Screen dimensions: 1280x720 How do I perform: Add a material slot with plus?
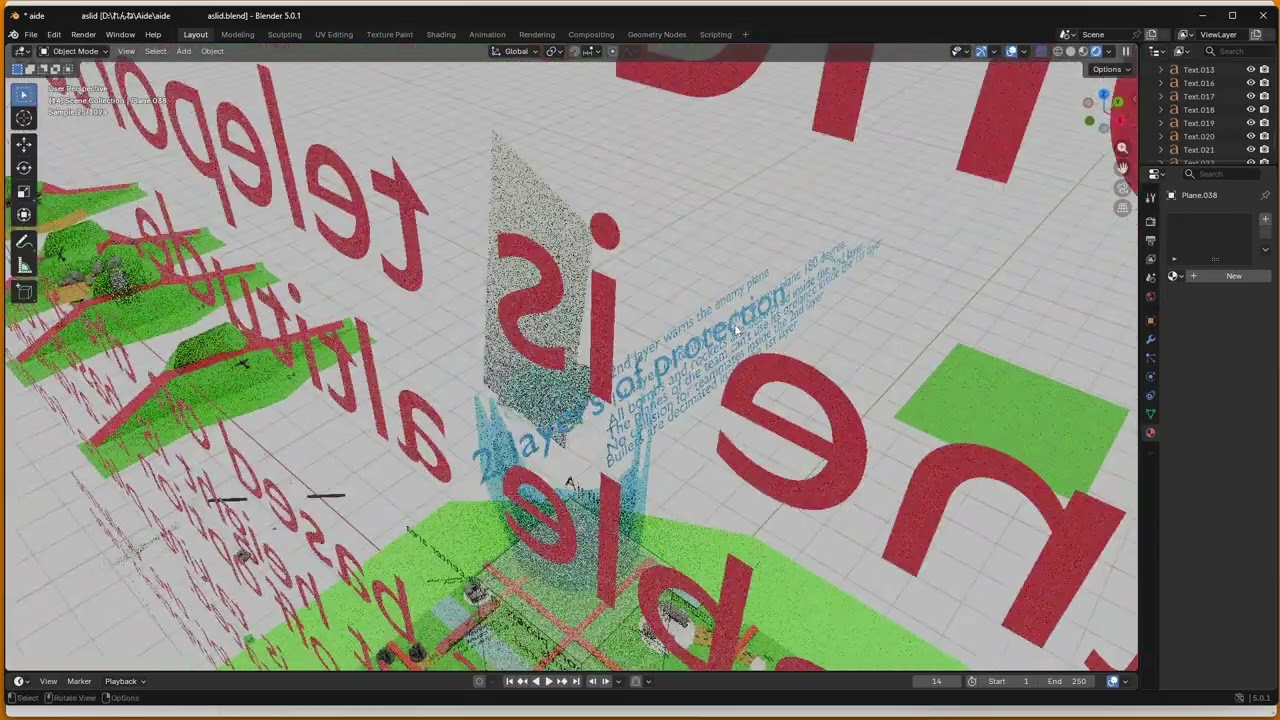click(x=1265, y=219)
